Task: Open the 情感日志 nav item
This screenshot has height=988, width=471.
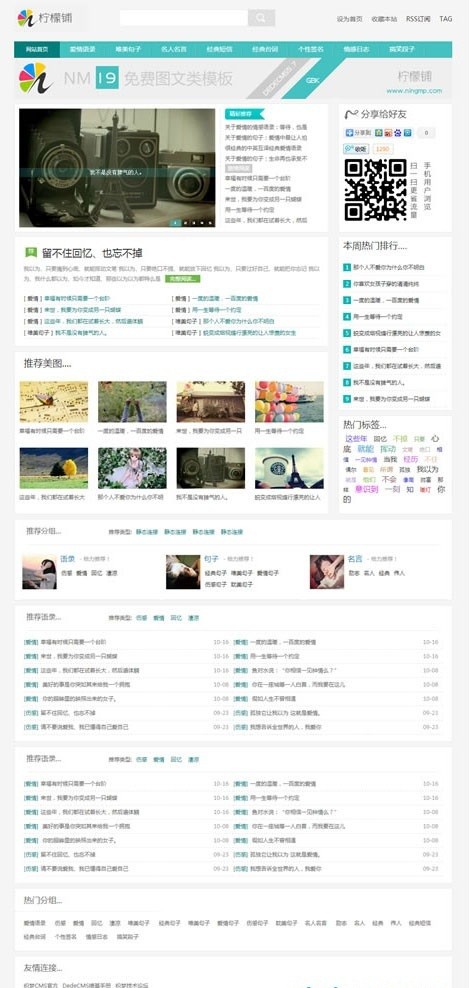Action: coord(356,49)
